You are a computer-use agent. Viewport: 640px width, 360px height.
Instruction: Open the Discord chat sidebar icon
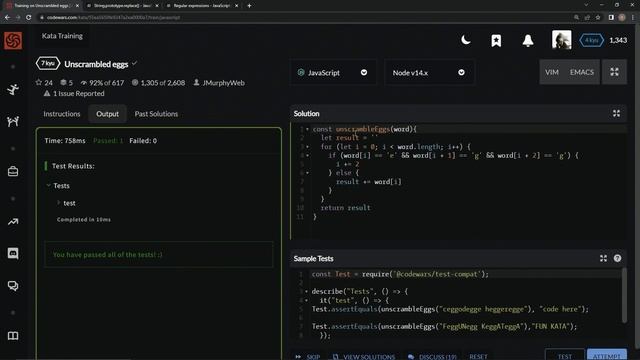tap(13, 253)
